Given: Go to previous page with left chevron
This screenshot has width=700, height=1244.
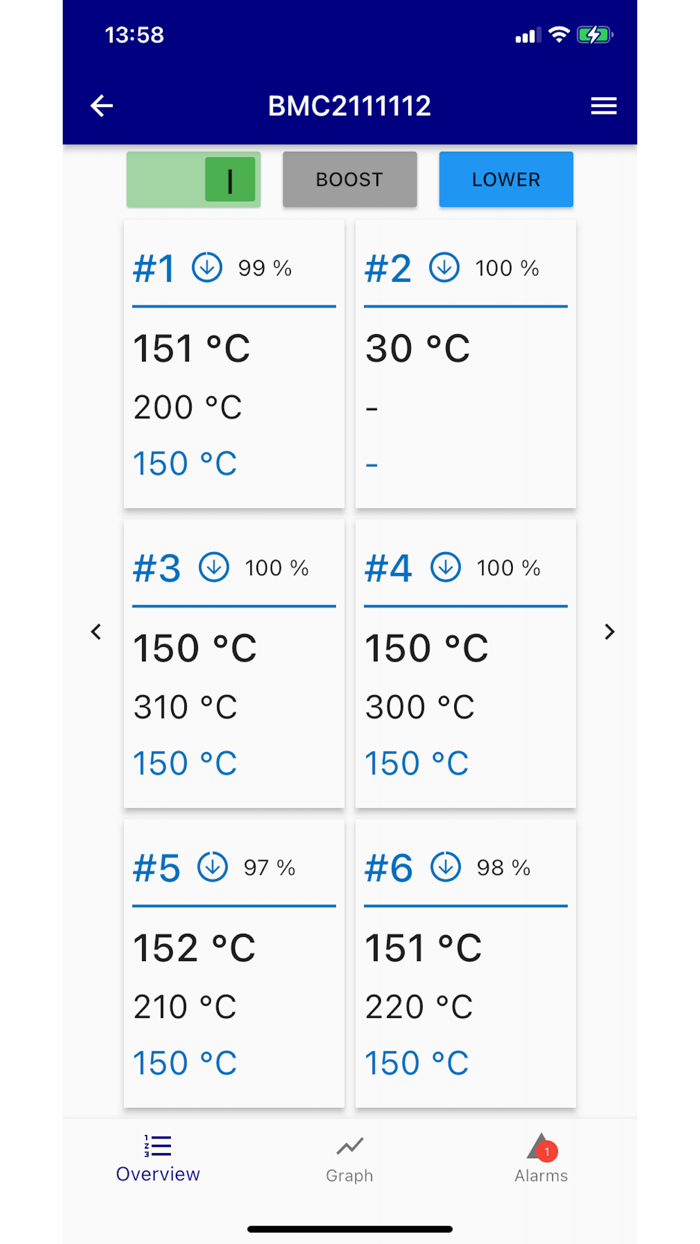Looking at the screenshot, I should 96,632.
